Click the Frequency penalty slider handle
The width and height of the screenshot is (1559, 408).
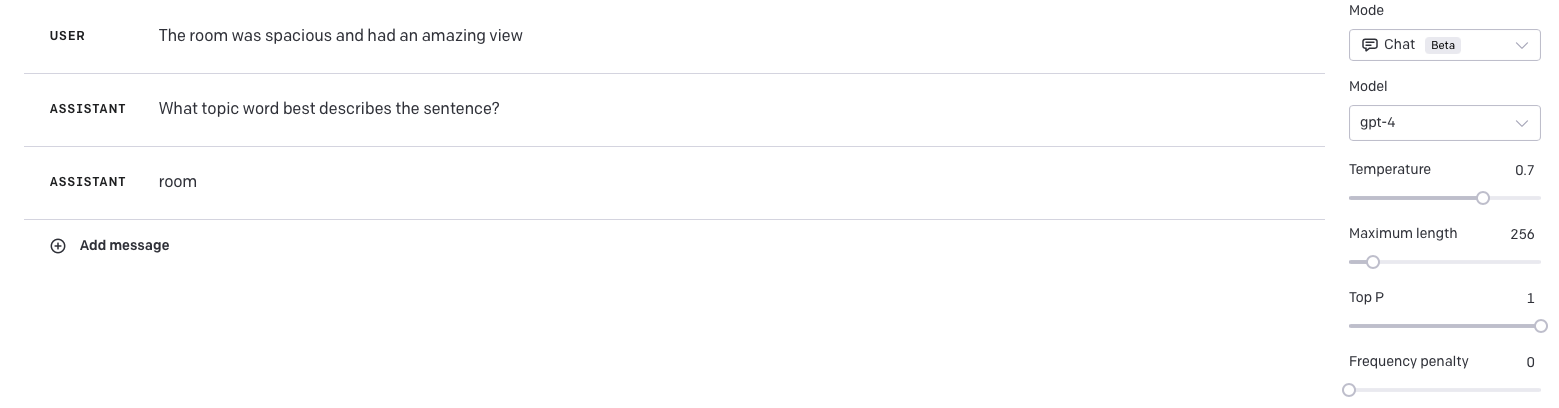pyautogui.click(x=1349, y=390)
